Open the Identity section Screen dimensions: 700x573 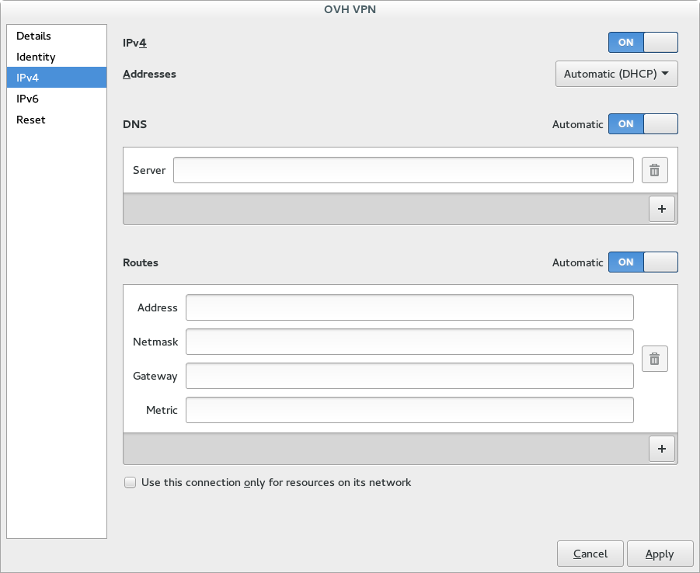point(36,57)
